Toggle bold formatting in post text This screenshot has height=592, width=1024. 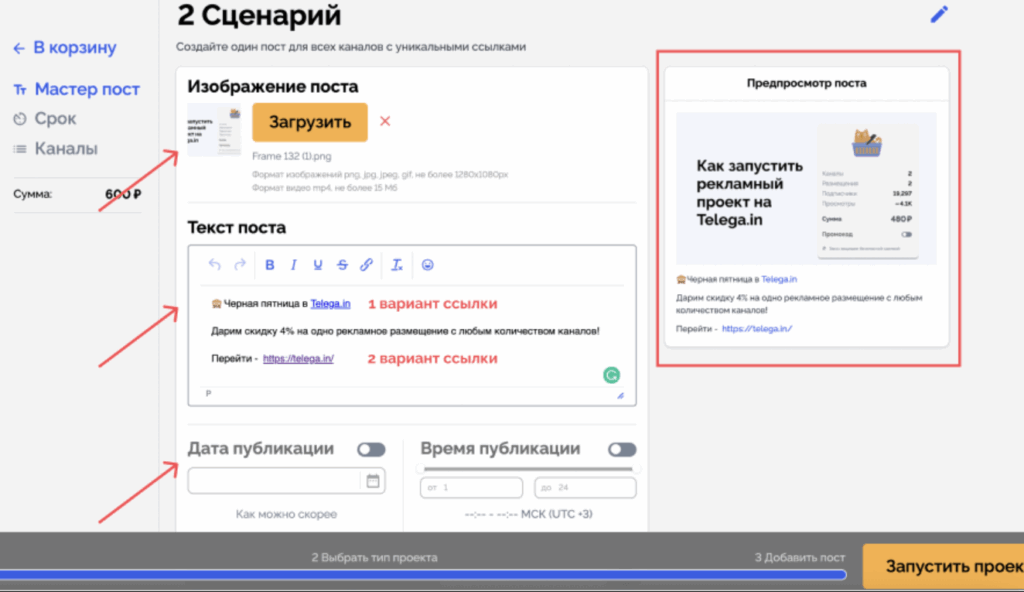tap(270, 265)
